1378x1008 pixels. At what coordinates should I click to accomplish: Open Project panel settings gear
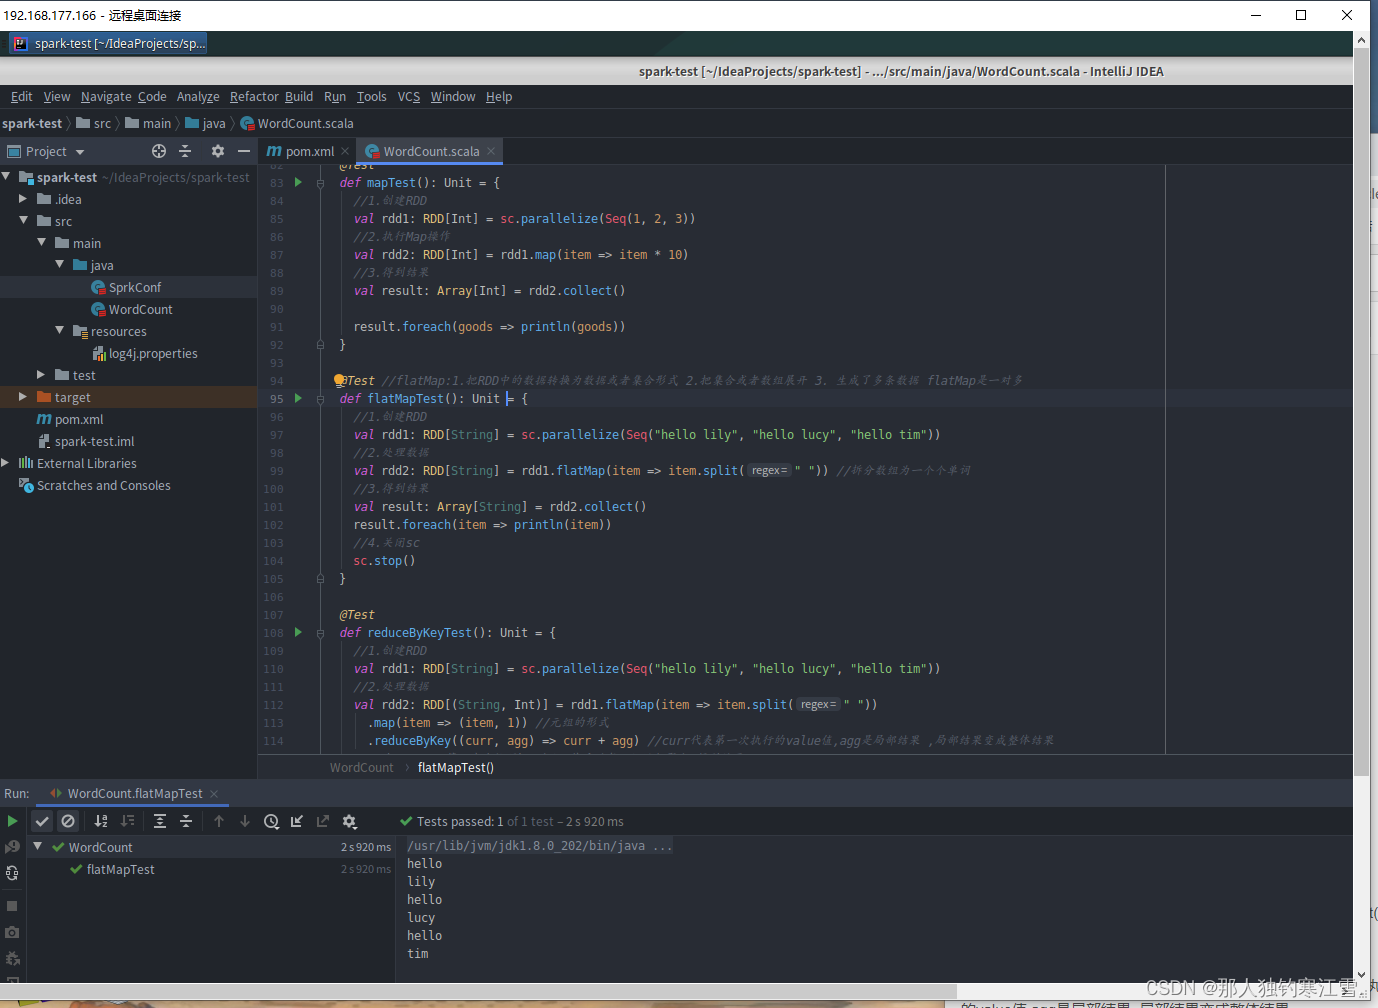coord(218,151)
